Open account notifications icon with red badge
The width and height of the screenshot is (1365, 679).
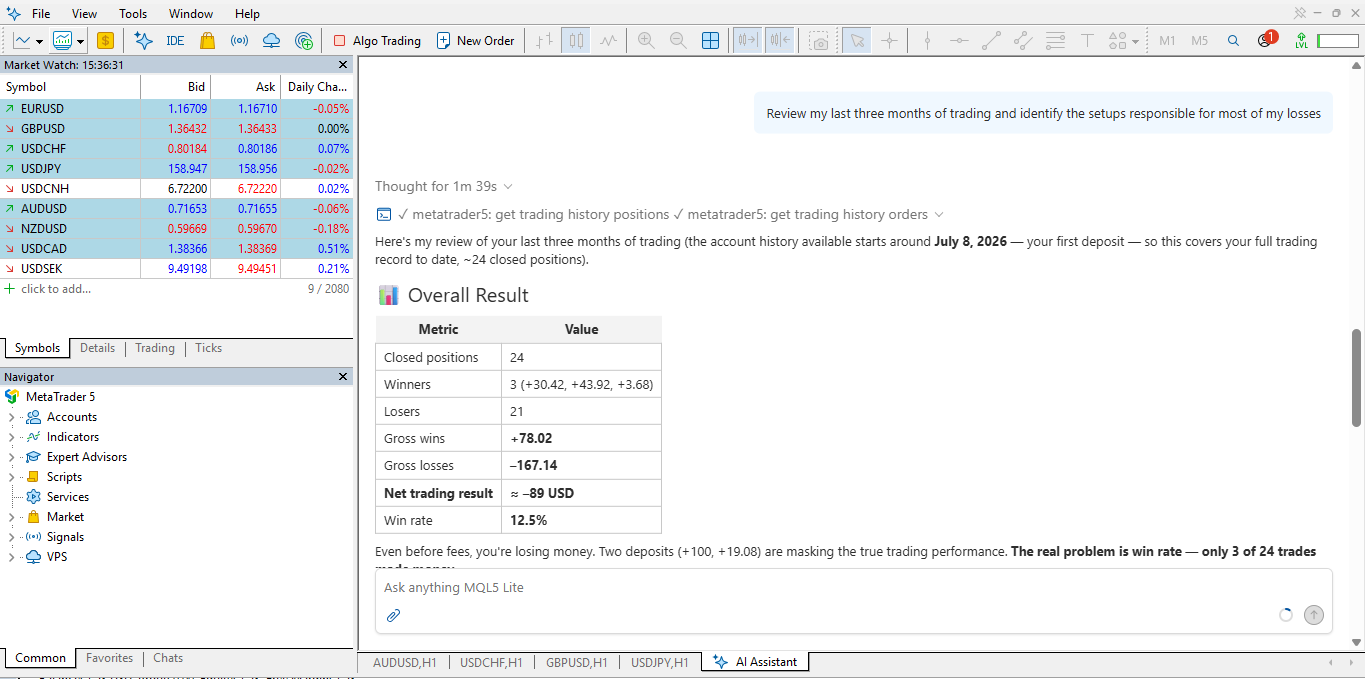[x=1266, y=40]
